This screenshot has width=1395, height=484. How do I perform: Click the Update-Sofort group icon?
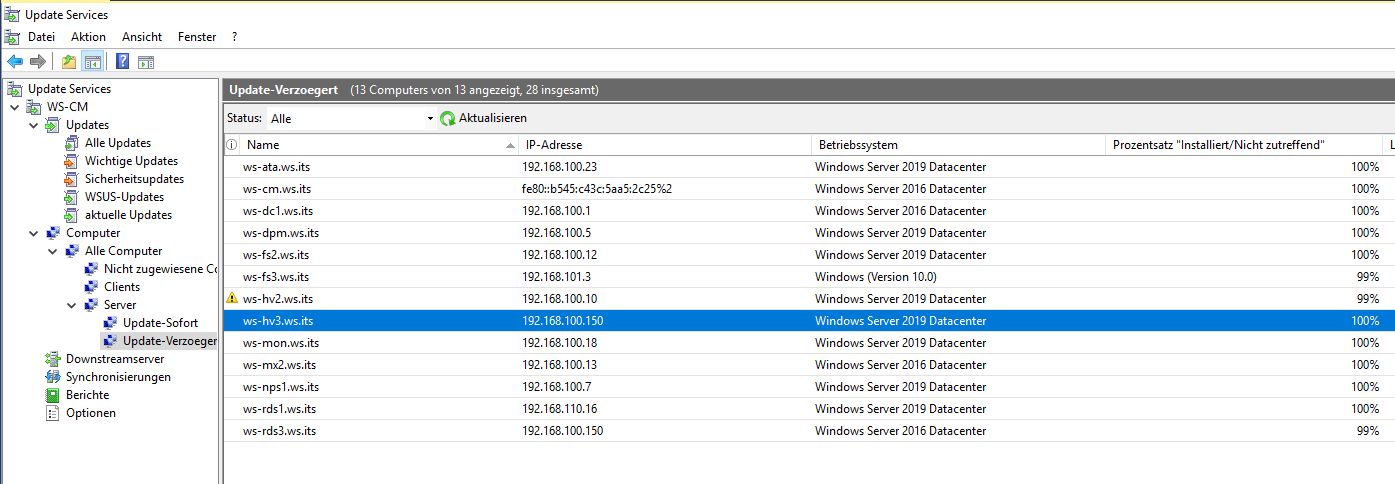click(x=110, y=323)
